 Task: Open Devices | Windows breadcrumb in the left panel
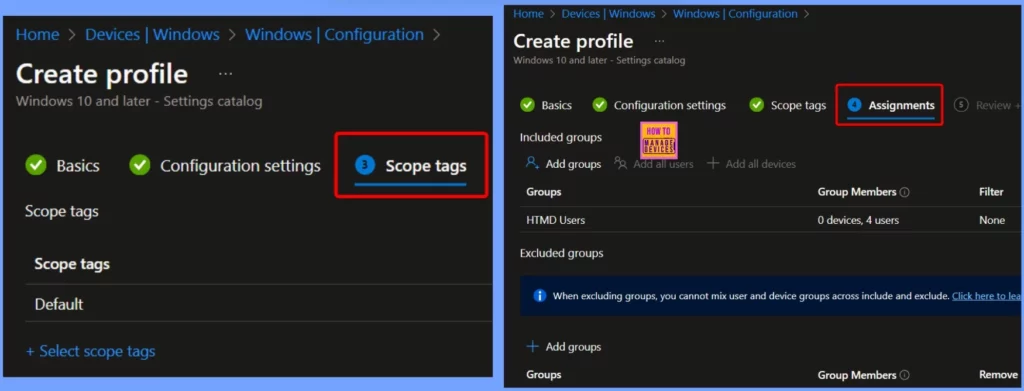tap(152, 35)
